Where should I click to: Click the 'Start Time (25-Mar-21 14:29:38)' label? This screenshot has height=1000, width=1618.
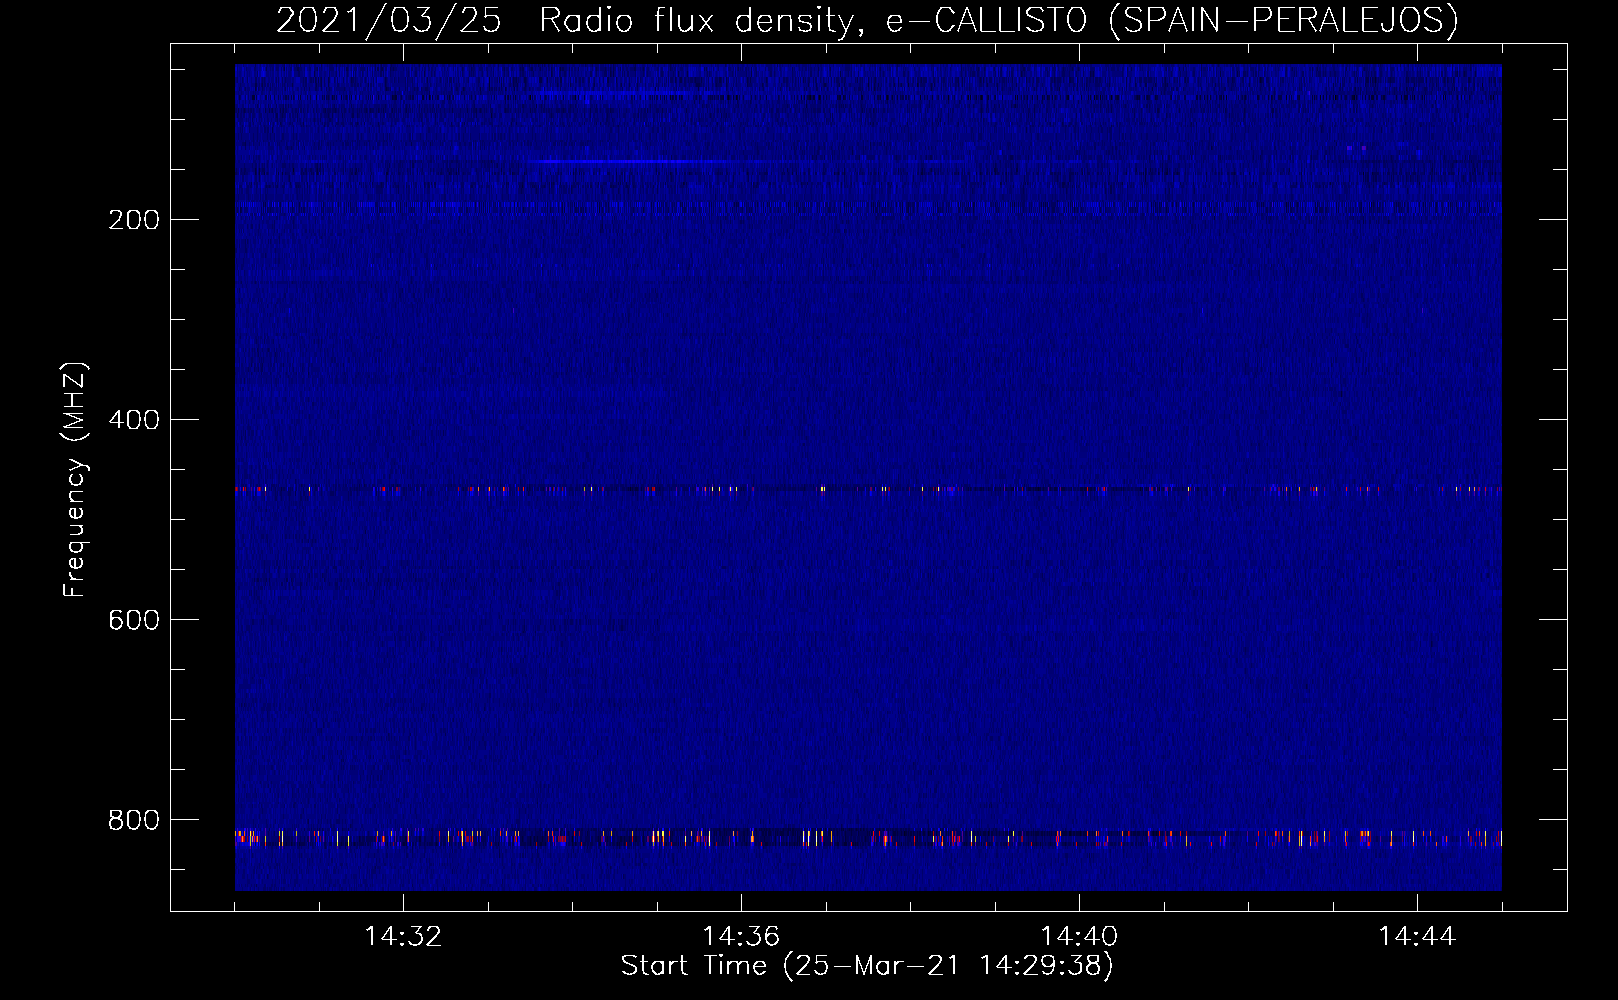[867, 966]
